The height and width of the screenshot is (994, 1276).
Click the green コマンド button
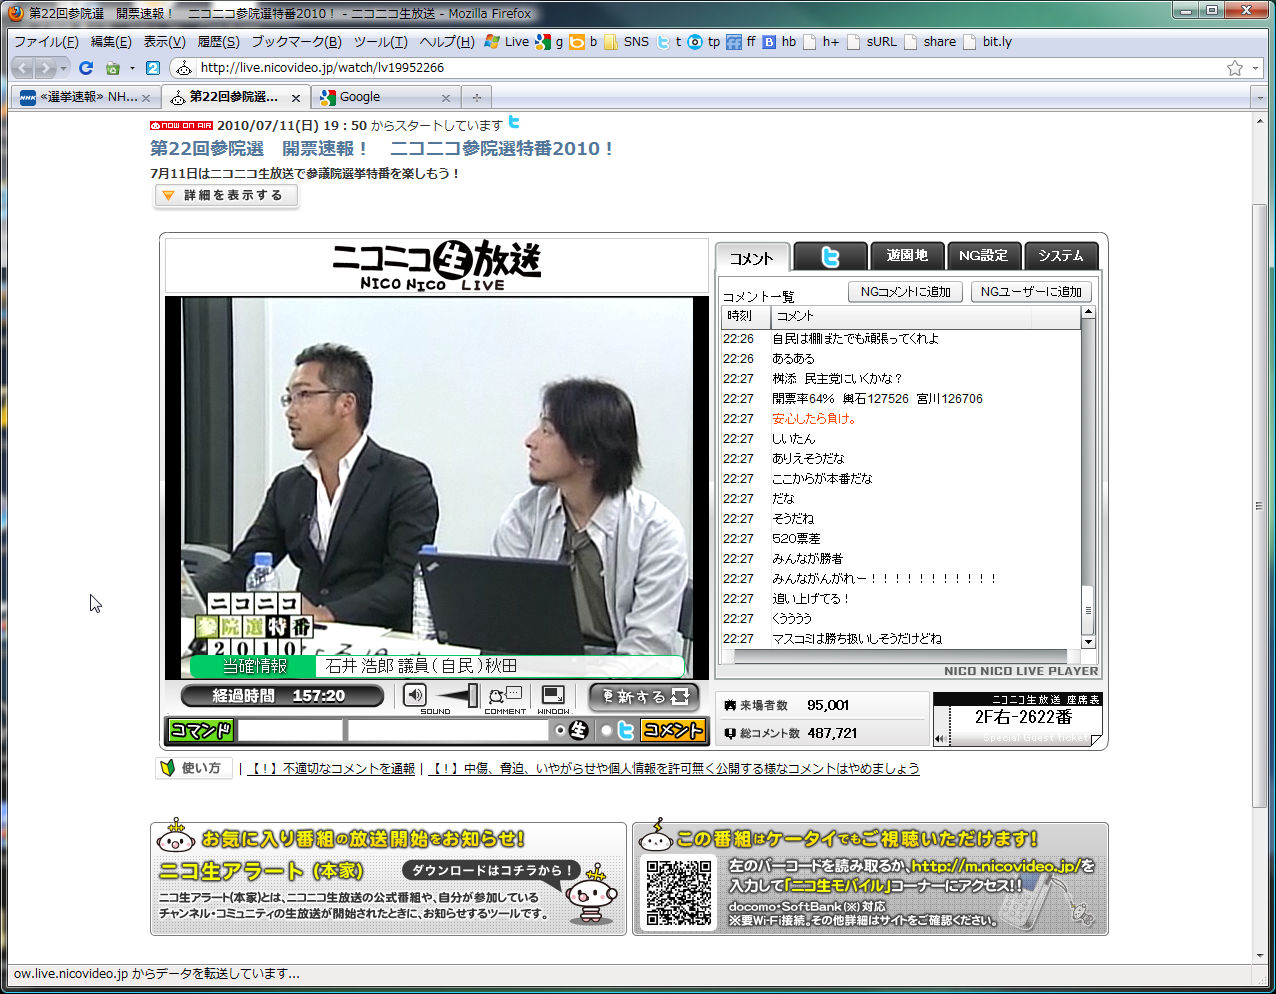tap(201, 731)
